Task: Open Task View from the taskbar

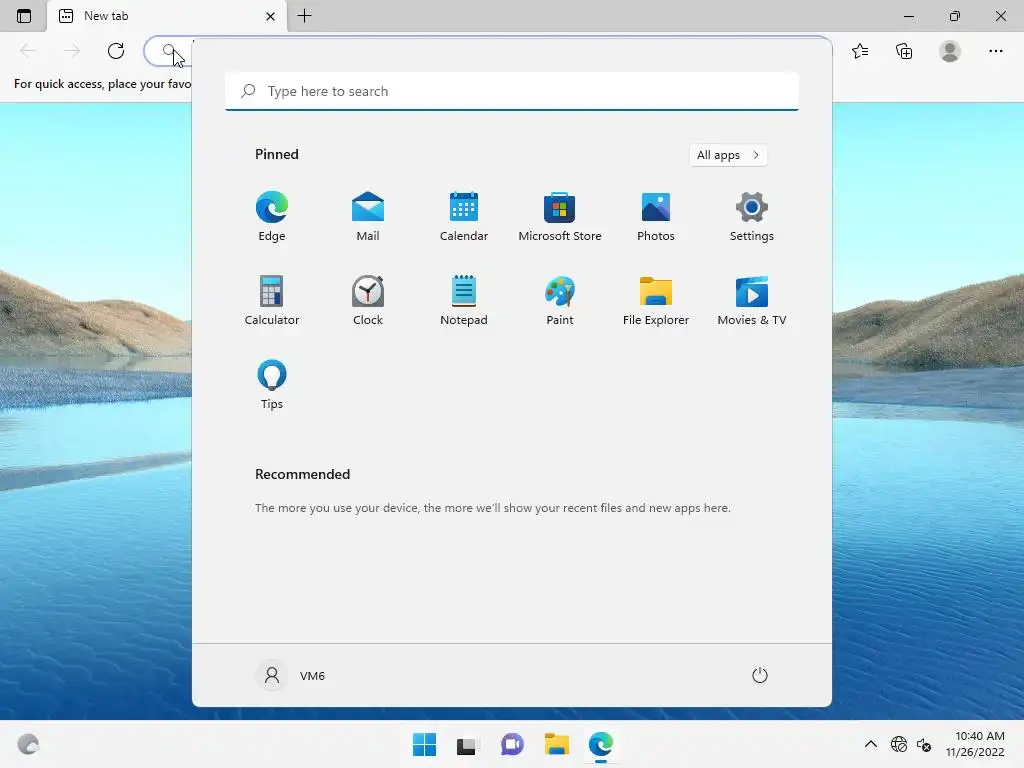Action: tap(466, 744)
